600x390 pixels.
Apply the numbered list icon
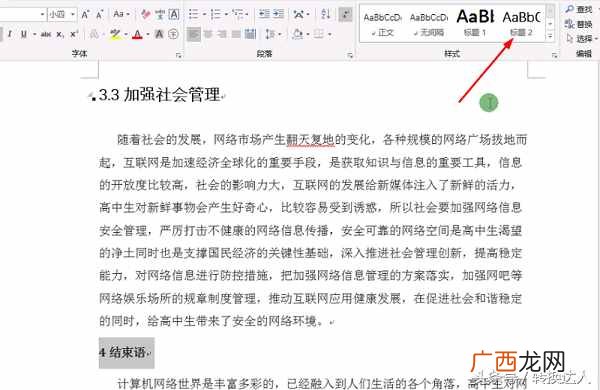point(216,15)
